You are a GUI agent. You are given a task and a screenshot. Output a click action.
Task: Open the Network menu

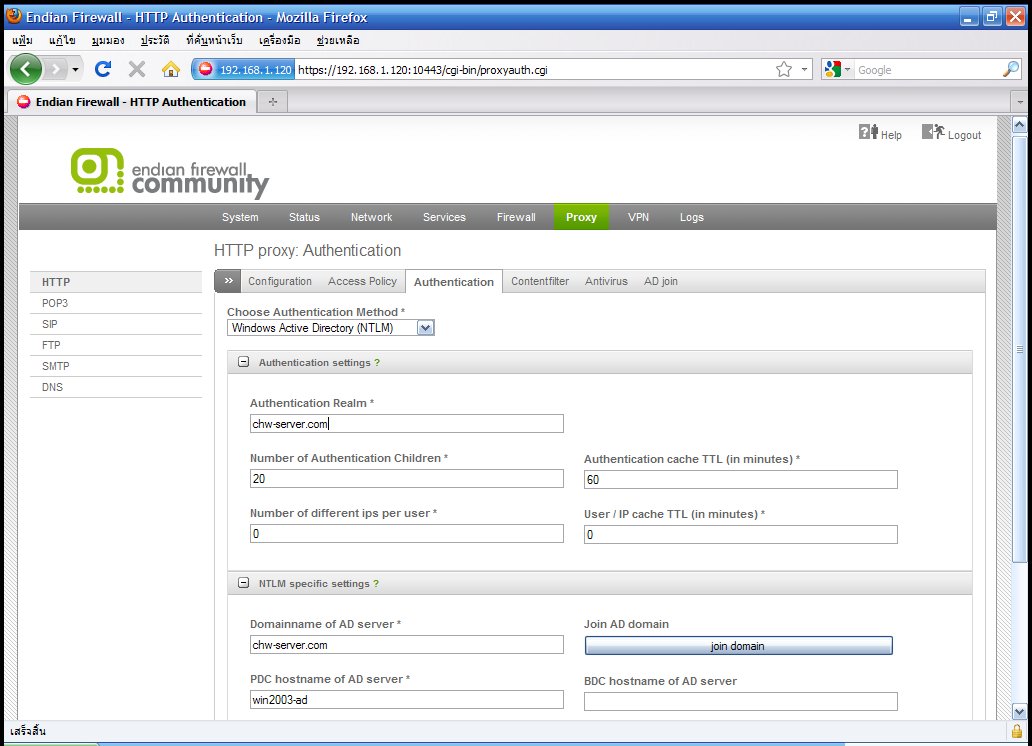point(371,217)
